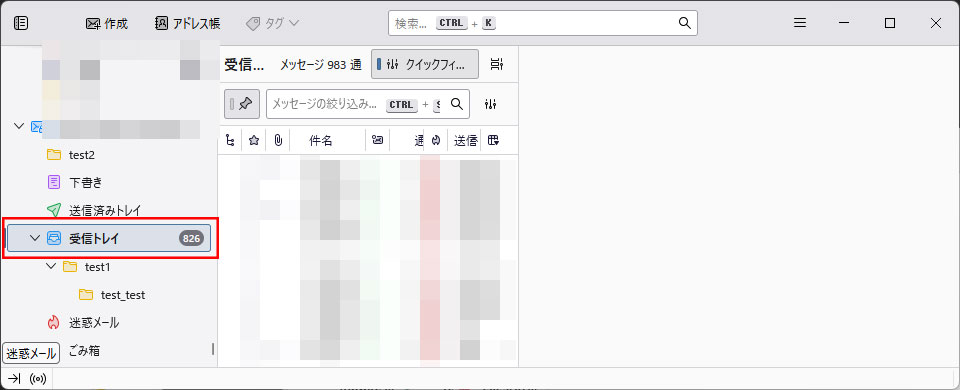Screen dimensions: 960x390
Task: Open quick filter options sliders icon
Action: (490, 104)
